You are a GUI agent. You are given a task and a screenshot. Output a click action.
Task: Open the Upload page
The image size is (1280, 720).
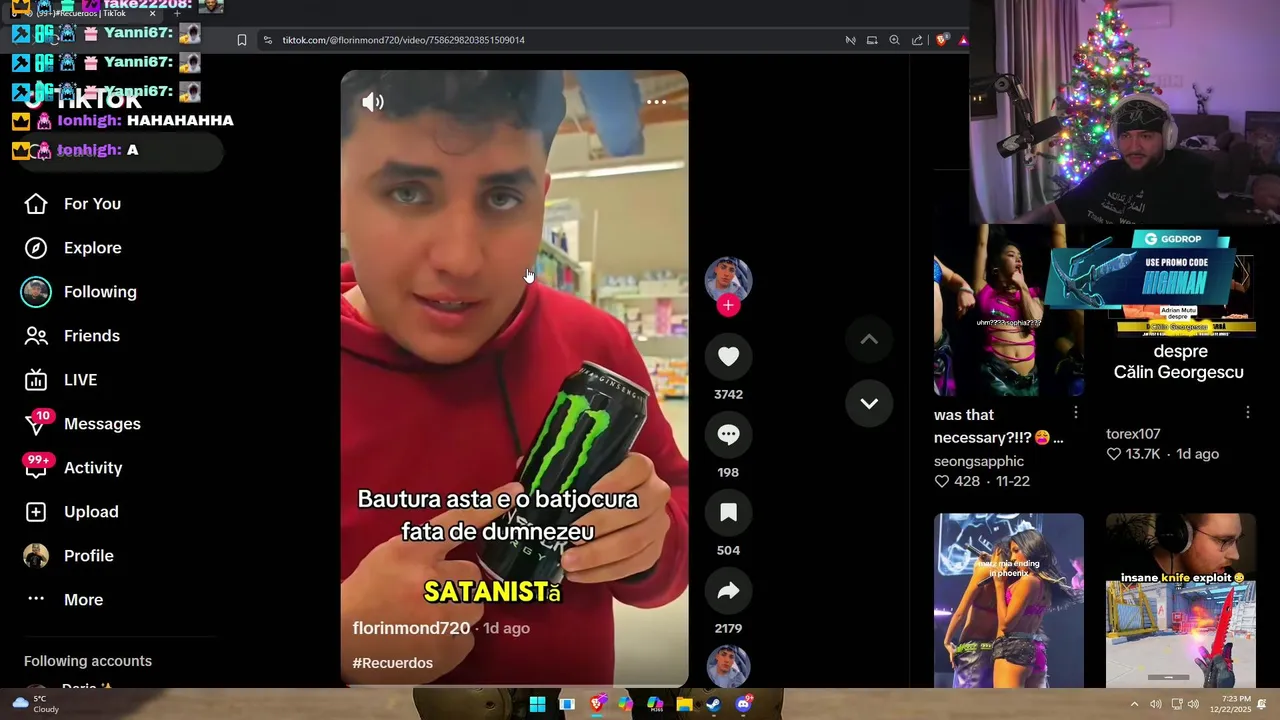coord(91,512)
